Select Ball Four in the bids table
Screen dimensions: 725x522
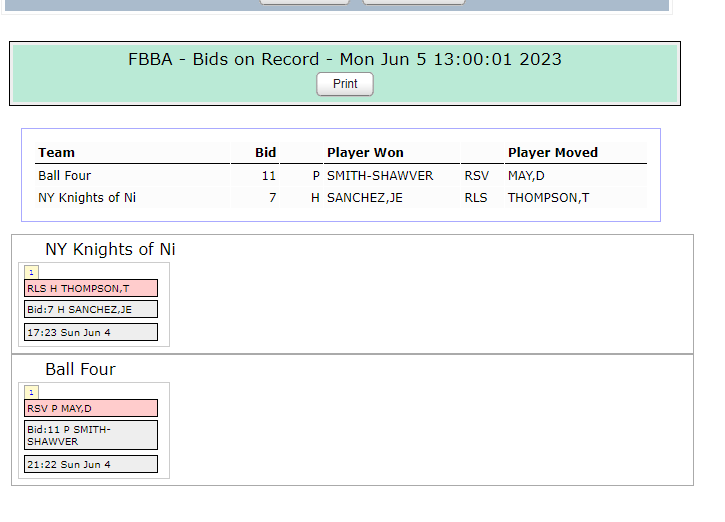coord(65,176)
